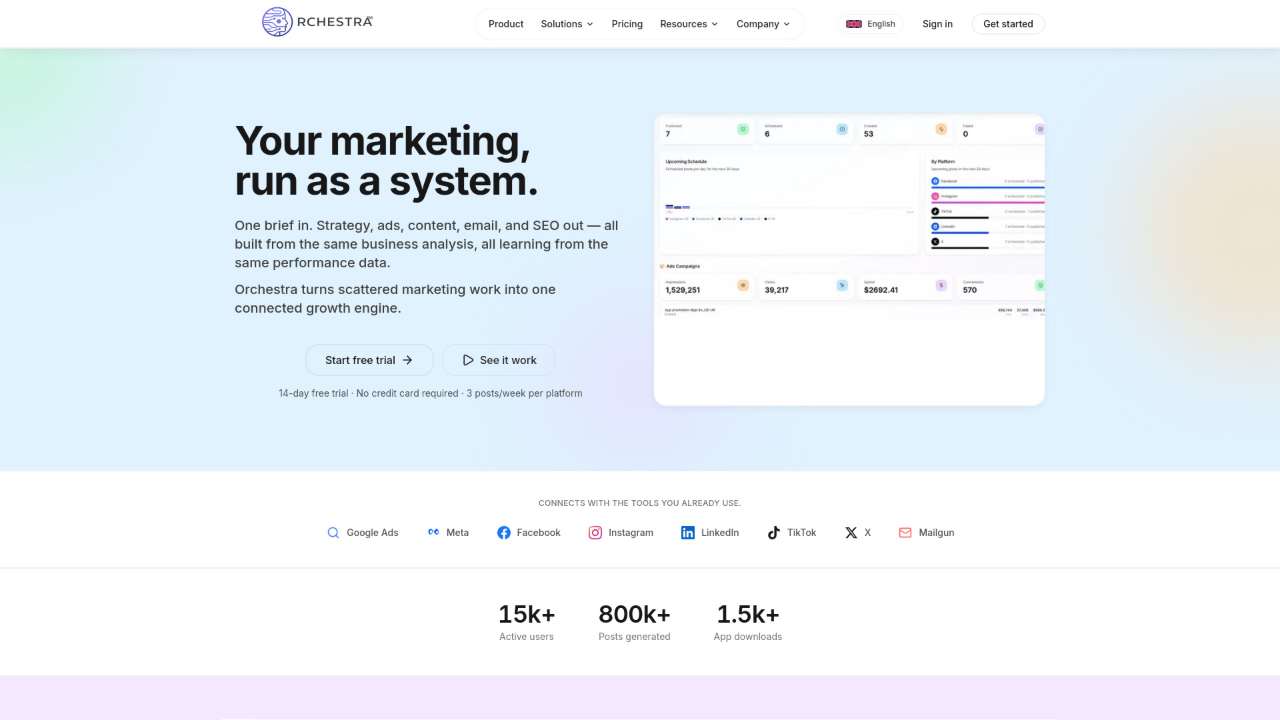Click the Get started button

[1008, 24]
